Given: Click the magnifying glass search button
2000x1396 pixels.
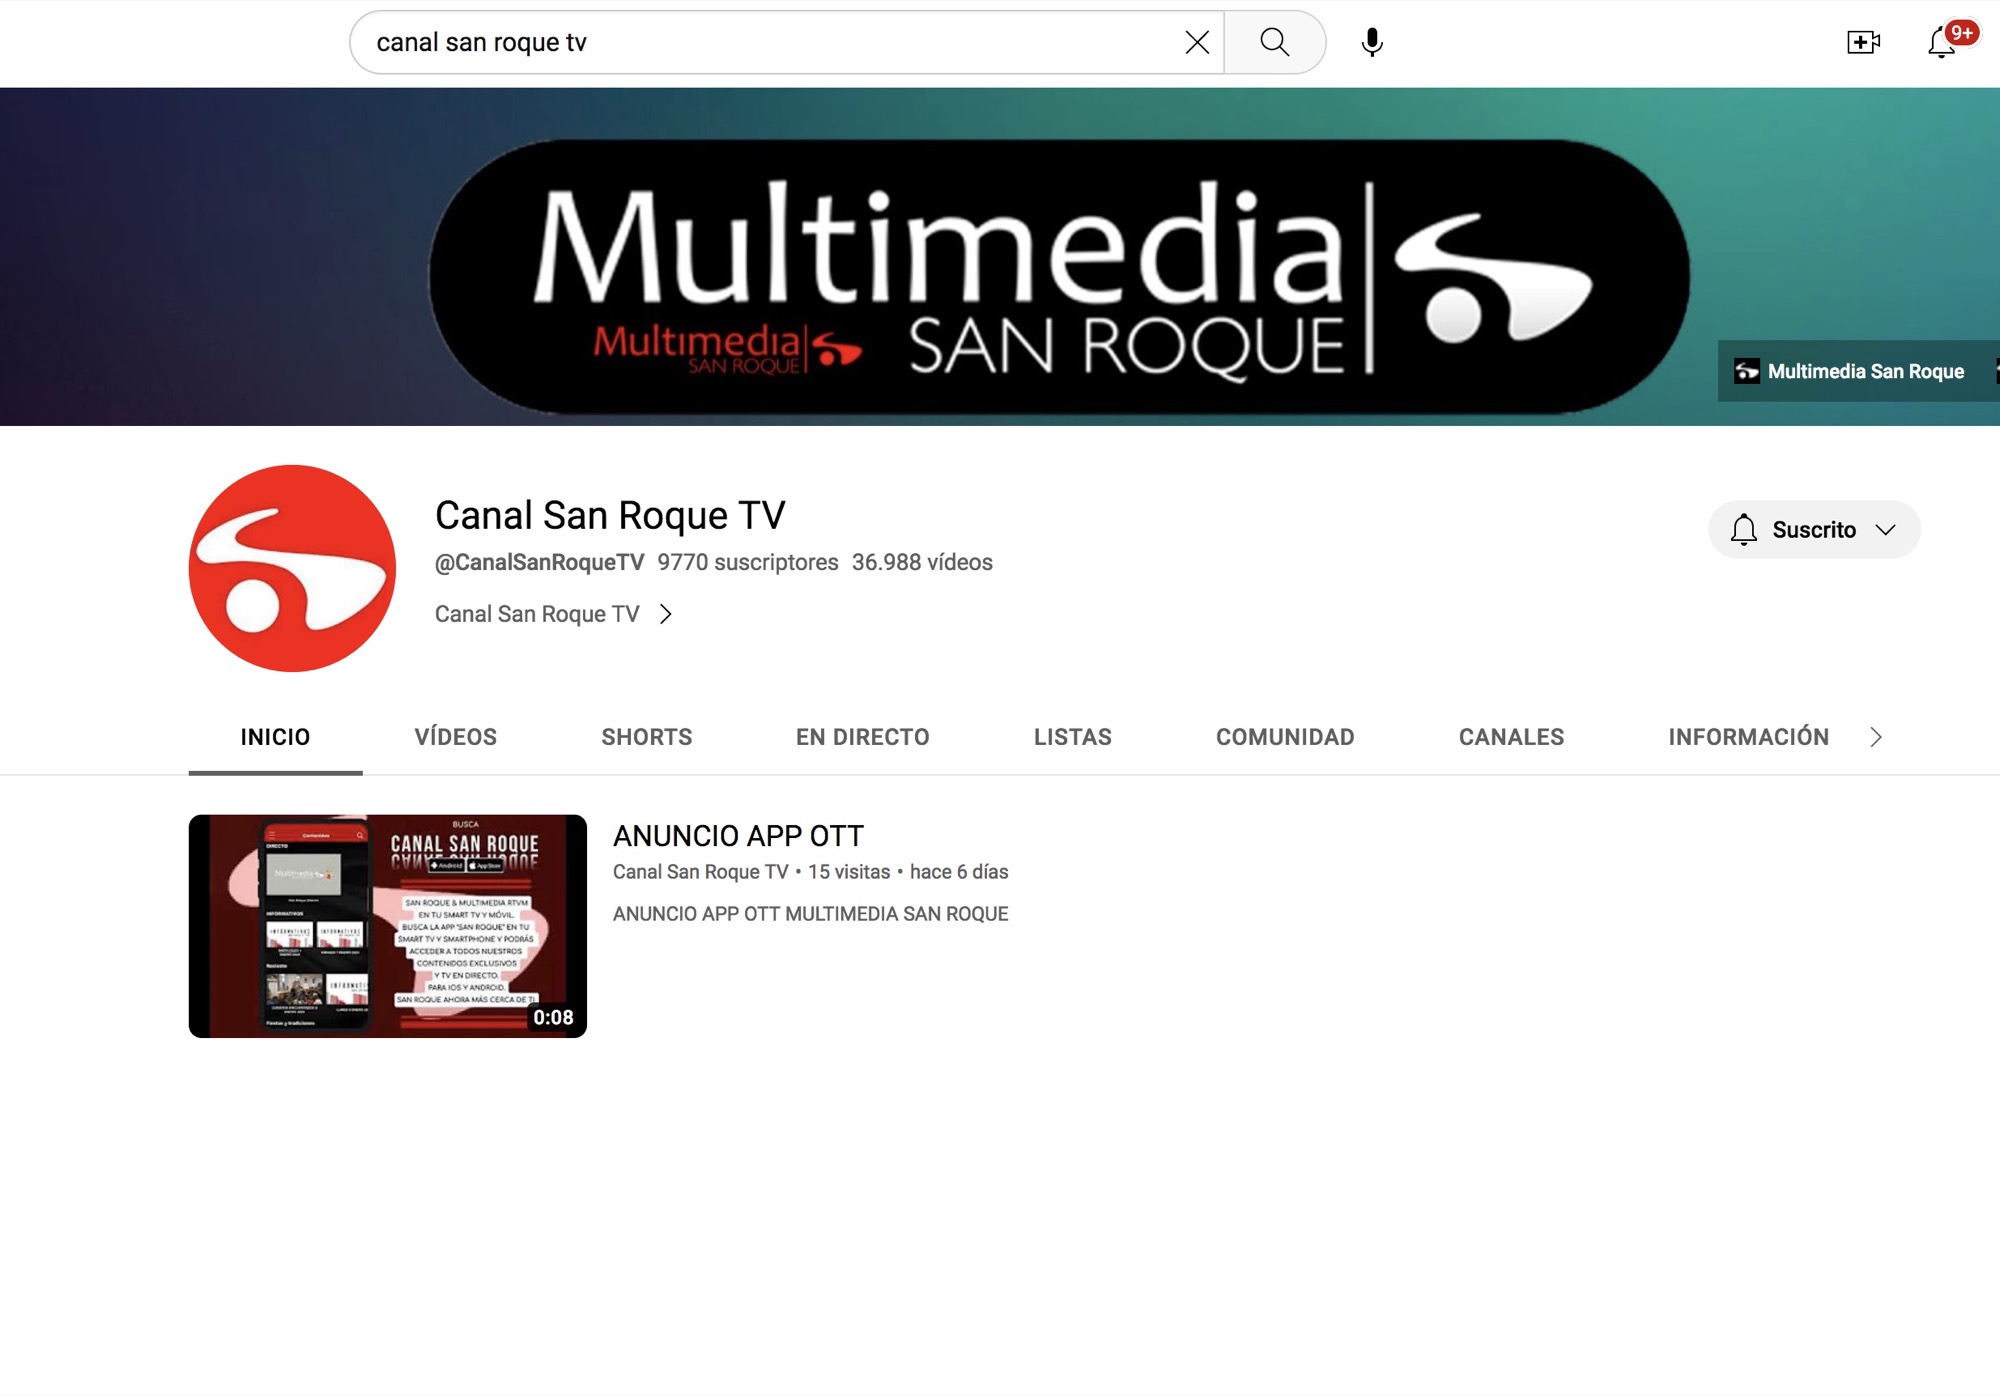Looking at the screenshot, I should click(x=1274, y=42).
